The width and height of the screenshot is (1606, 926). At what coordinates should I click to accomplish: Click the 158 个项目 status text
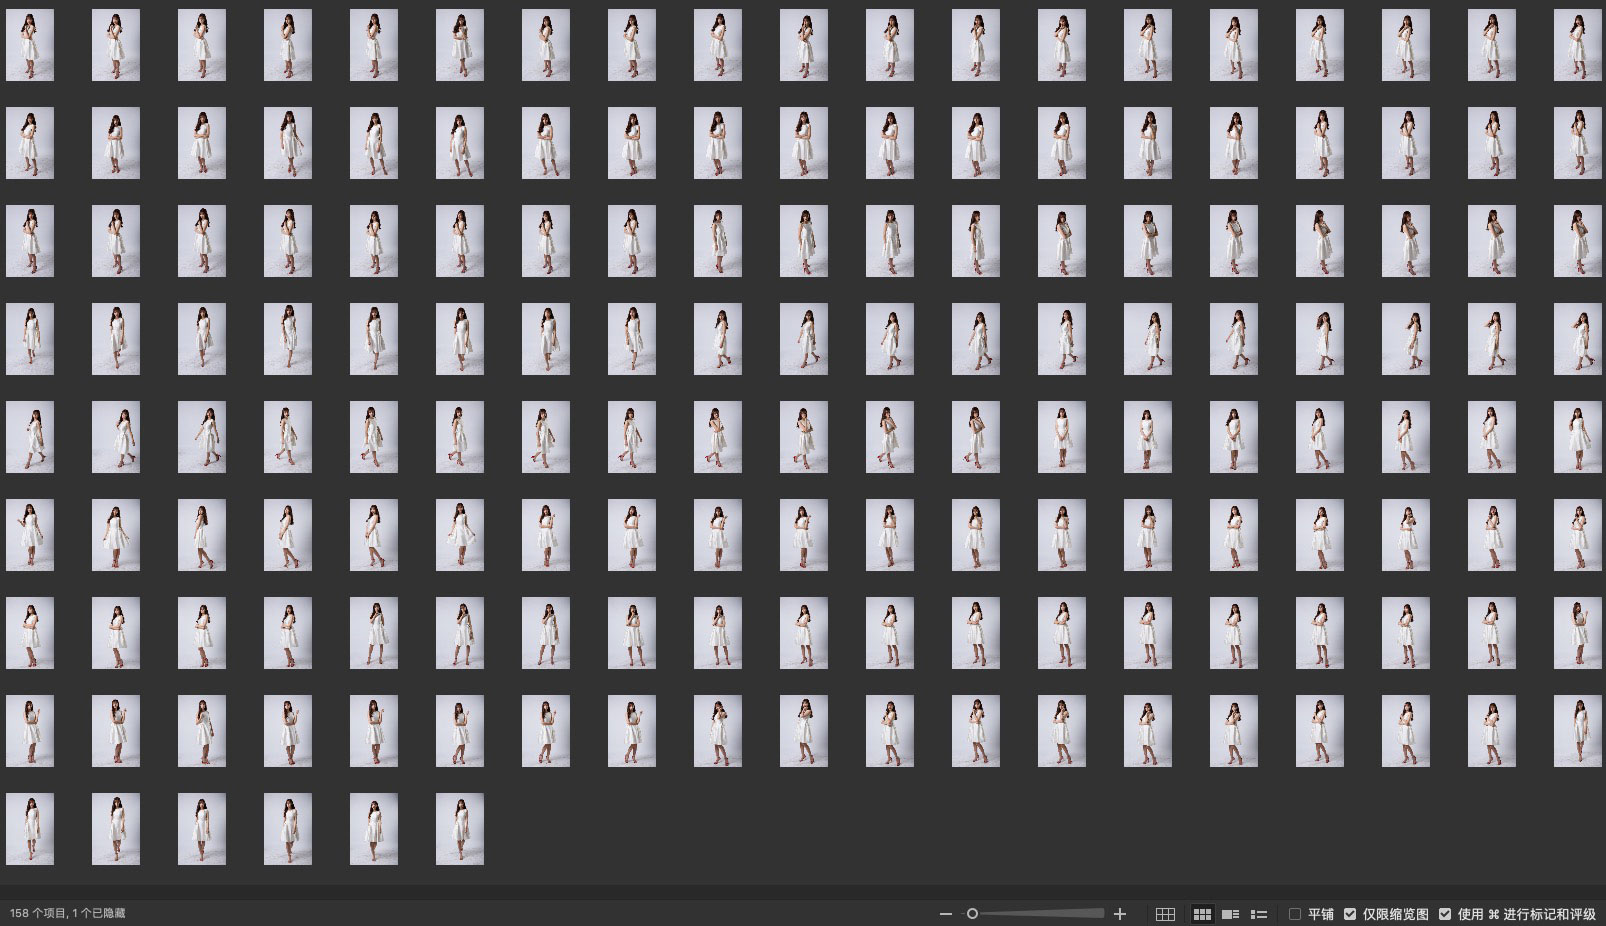pos(67,914)
